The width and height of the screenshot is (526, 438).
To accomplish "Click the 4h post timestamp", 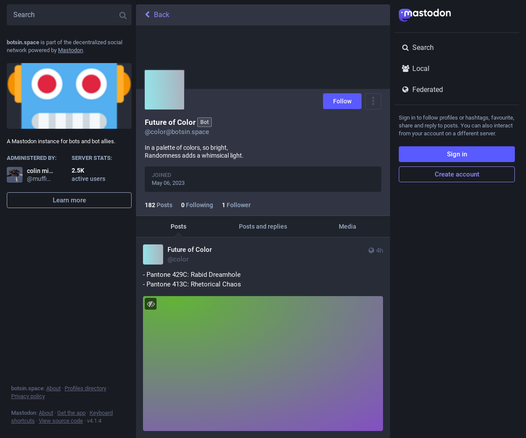I will coord(379,250).
